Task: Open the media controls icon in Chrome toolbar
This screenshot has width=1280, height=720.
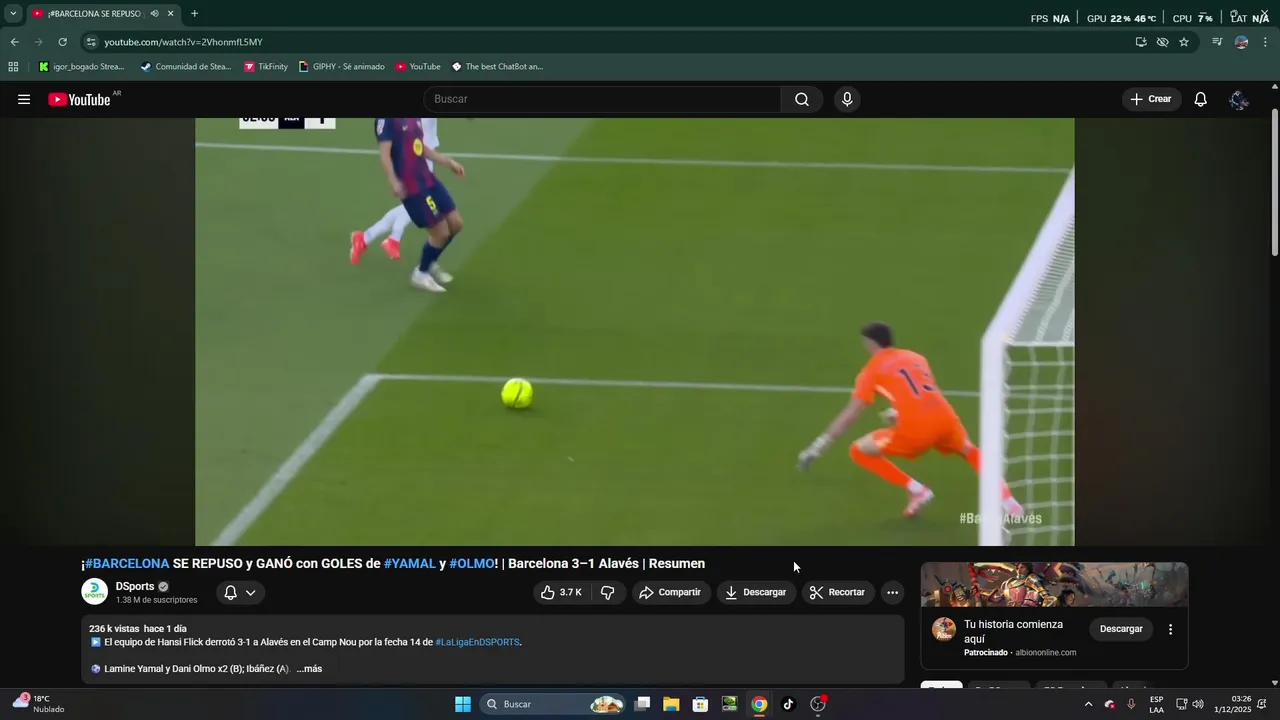Action: click(1217, 42)
